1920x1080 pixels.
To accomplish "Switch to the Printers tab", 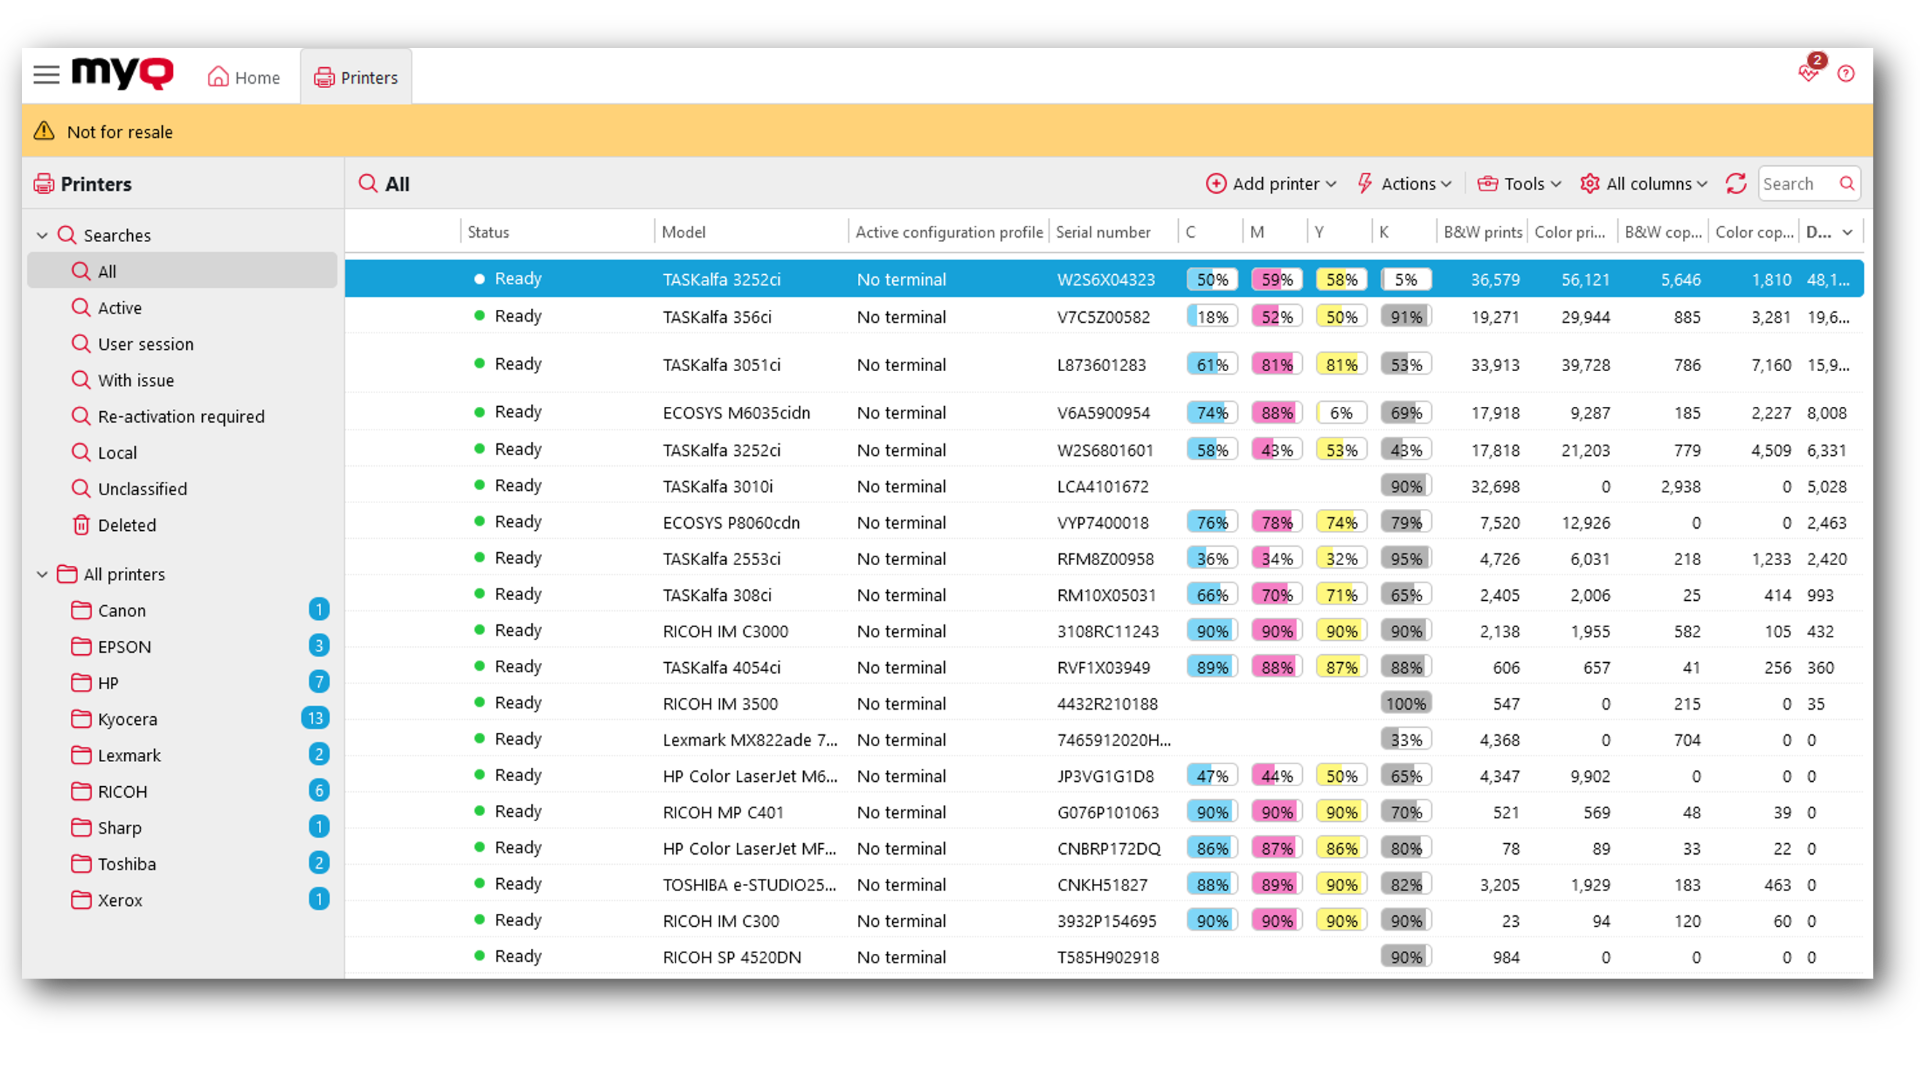I will pos(356,77).
